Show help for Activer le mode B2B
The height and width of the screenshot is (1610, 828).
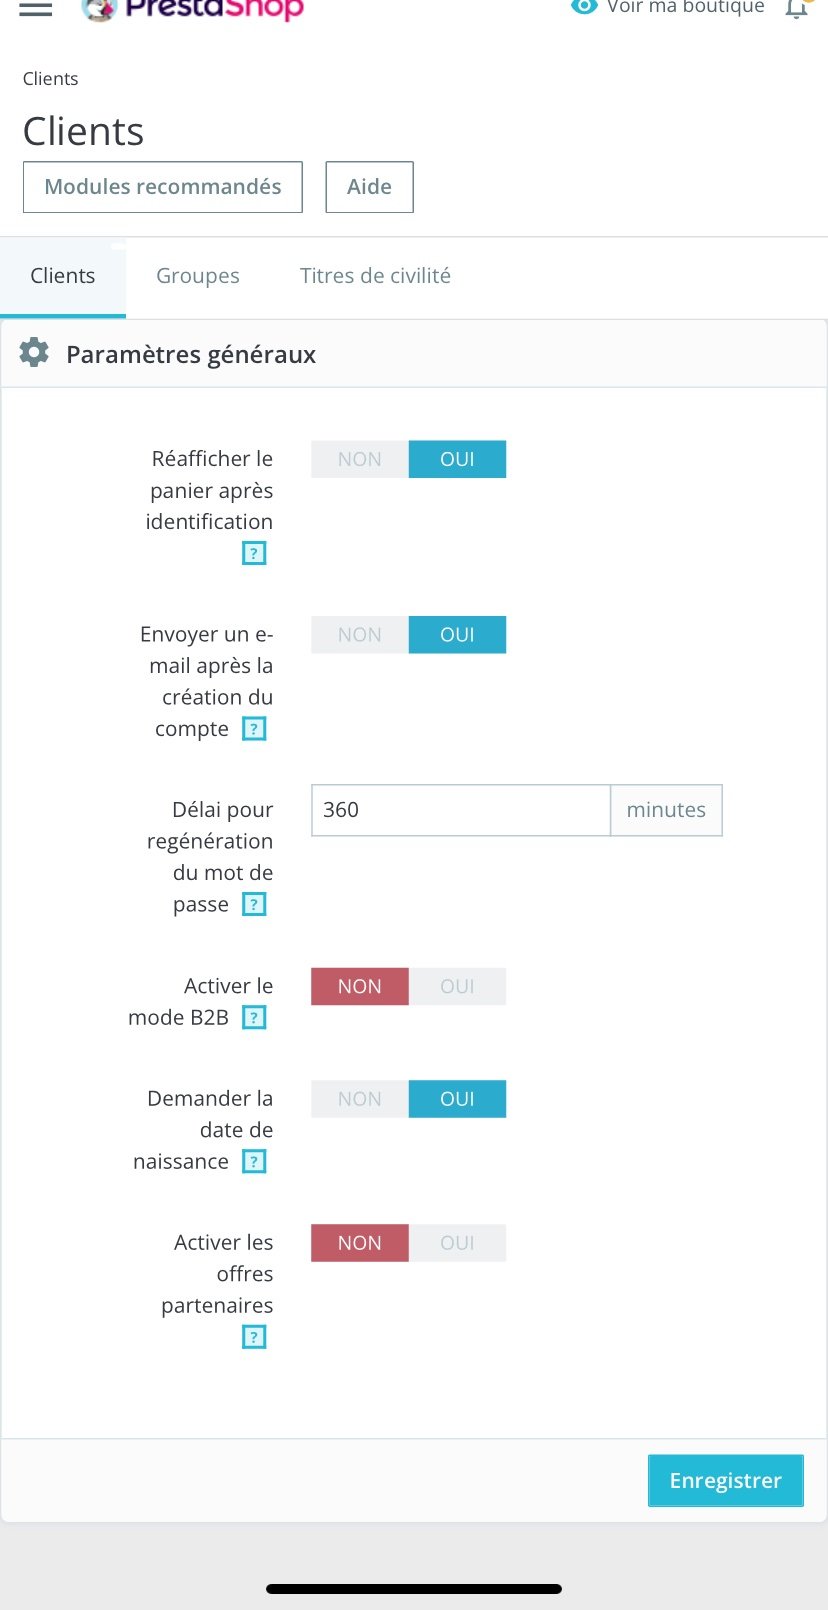(254, 1018)
